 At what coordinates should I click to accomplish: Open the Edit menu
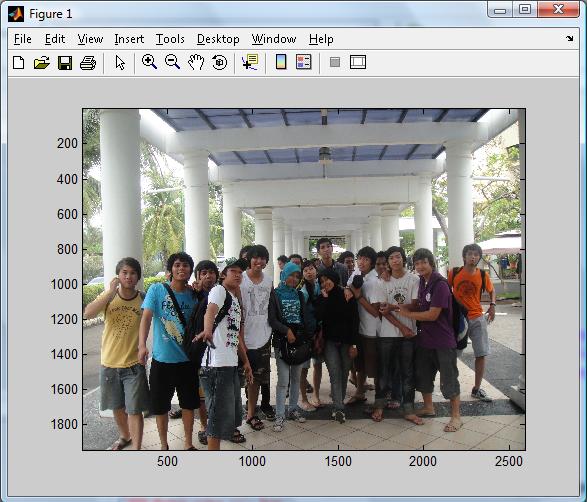pyautogui.click(x=55, y=39)
